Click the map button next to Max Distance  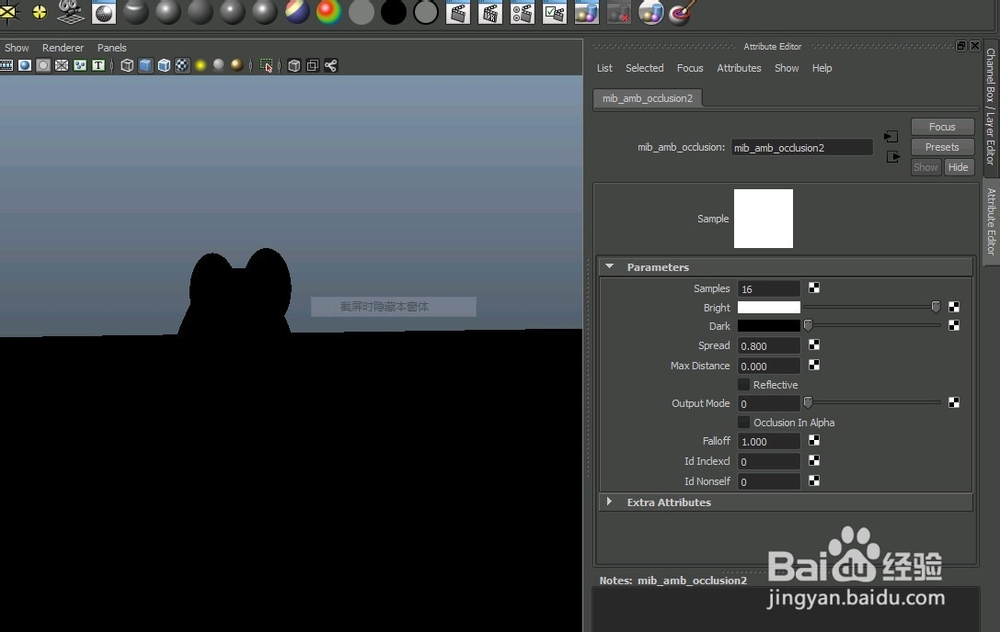814,365
